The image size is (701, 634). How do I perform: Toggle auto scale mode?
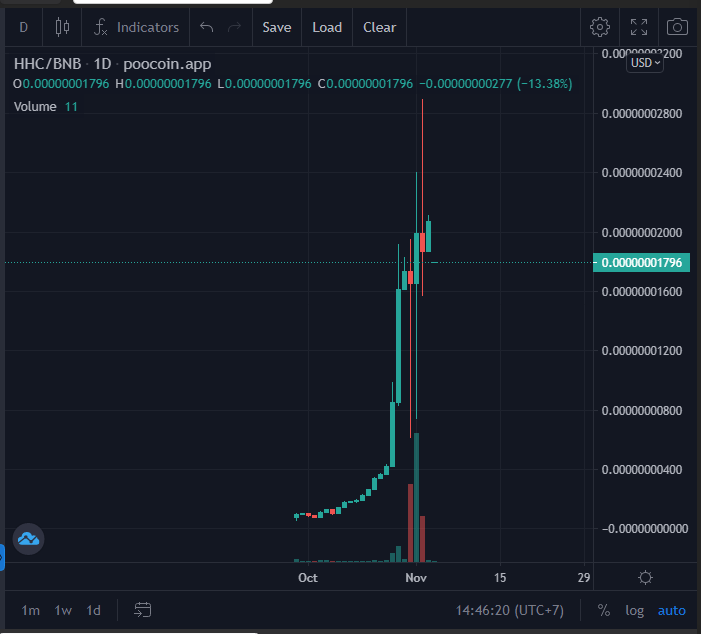pos(671,610)
